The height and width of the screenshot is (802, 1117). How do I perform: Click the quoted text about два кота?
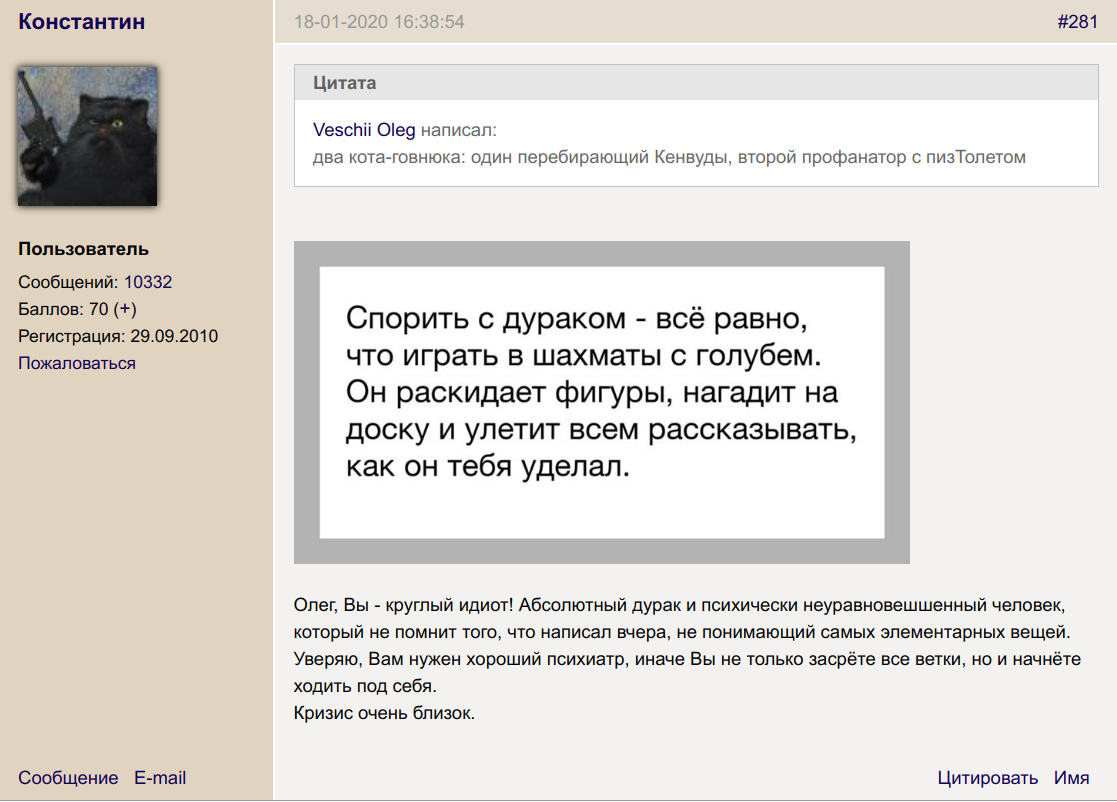pos(669,157)
